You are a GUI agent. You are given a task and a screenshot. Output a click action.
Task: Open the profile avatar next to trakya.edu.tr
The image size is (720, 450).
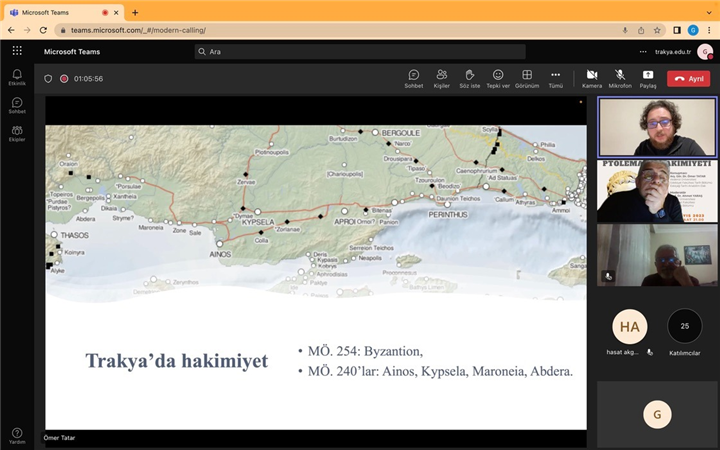[705, 52]
